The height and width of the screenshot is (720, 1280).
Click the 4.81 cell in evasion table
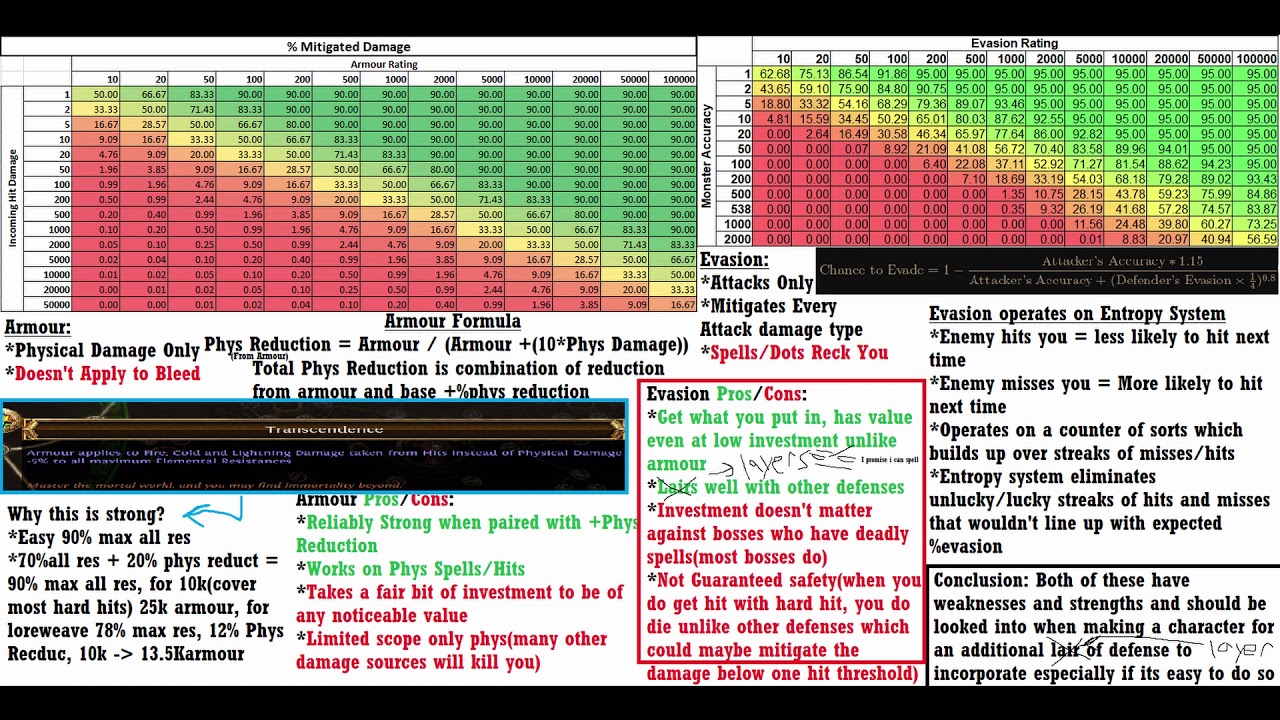[778, 119]
